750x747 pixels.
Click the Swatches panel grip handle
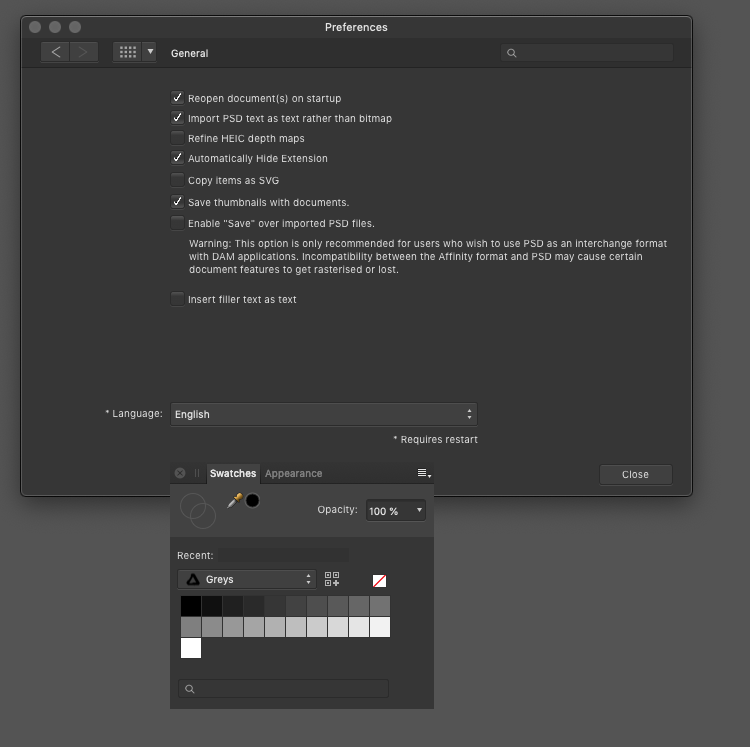[x=197, y=473]
